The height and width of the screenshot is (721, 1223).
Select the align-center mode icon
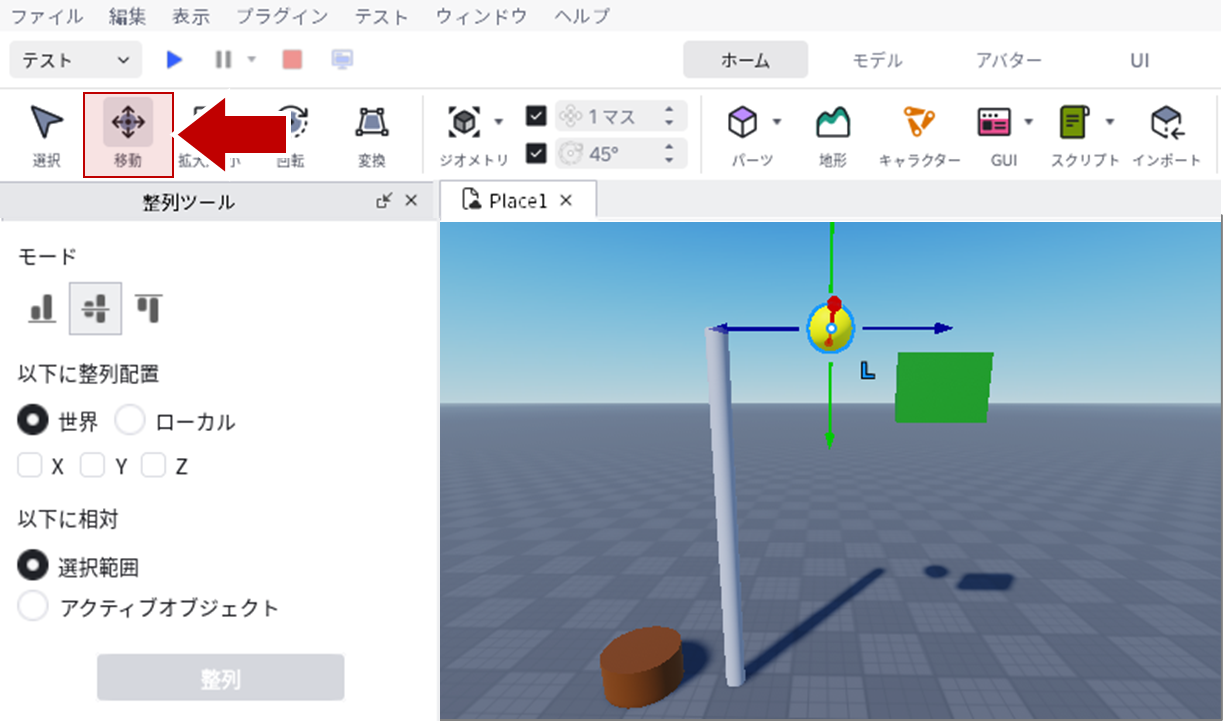95,307
